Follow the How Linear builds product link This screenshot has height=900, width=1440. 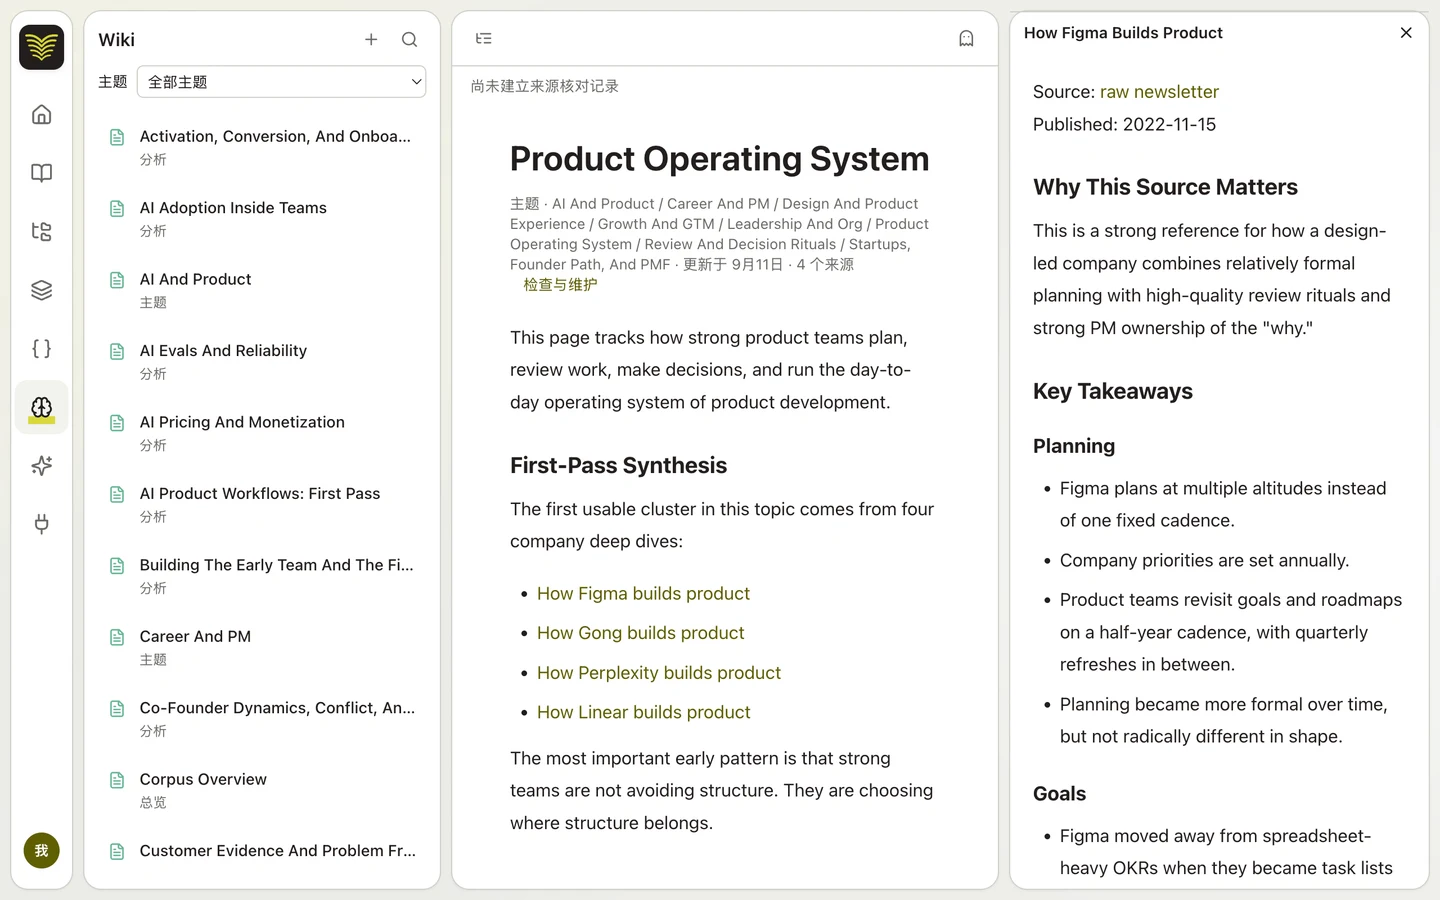643,712
